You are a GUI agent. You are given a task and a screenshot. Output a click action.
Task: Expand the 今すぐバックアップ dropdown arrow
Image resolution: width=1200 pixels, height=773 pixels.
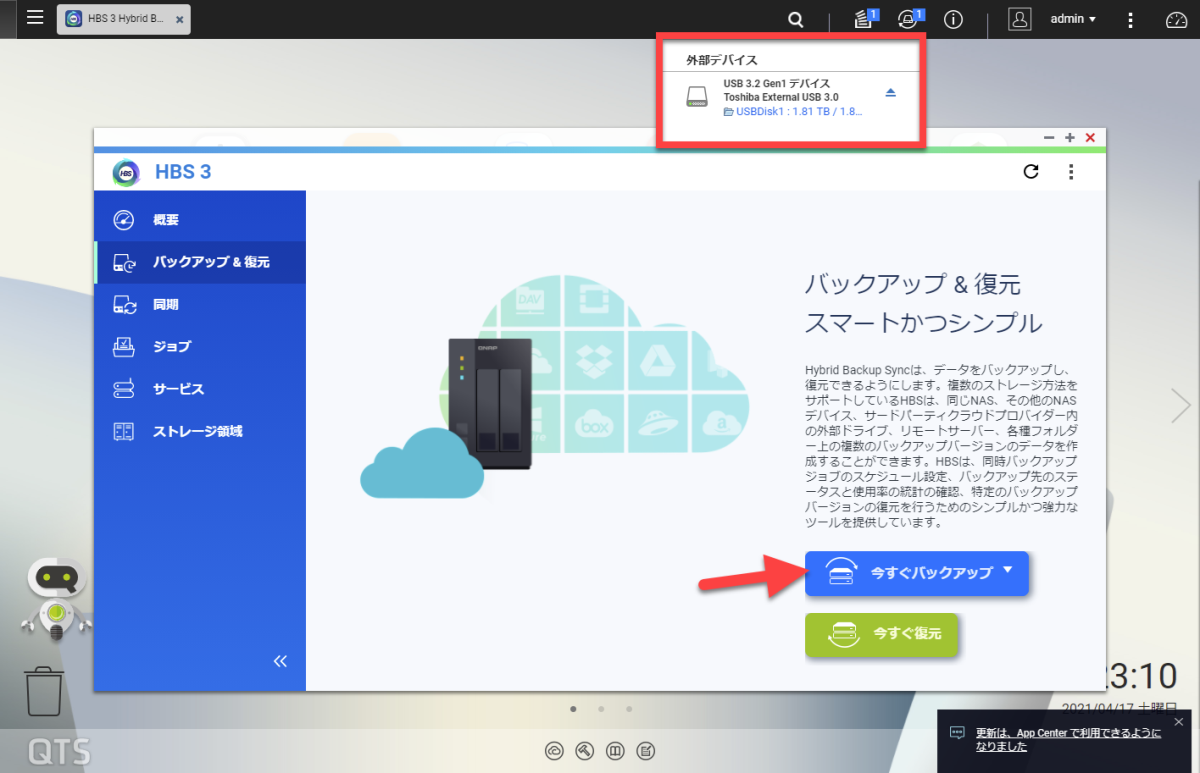[1008, 570]
